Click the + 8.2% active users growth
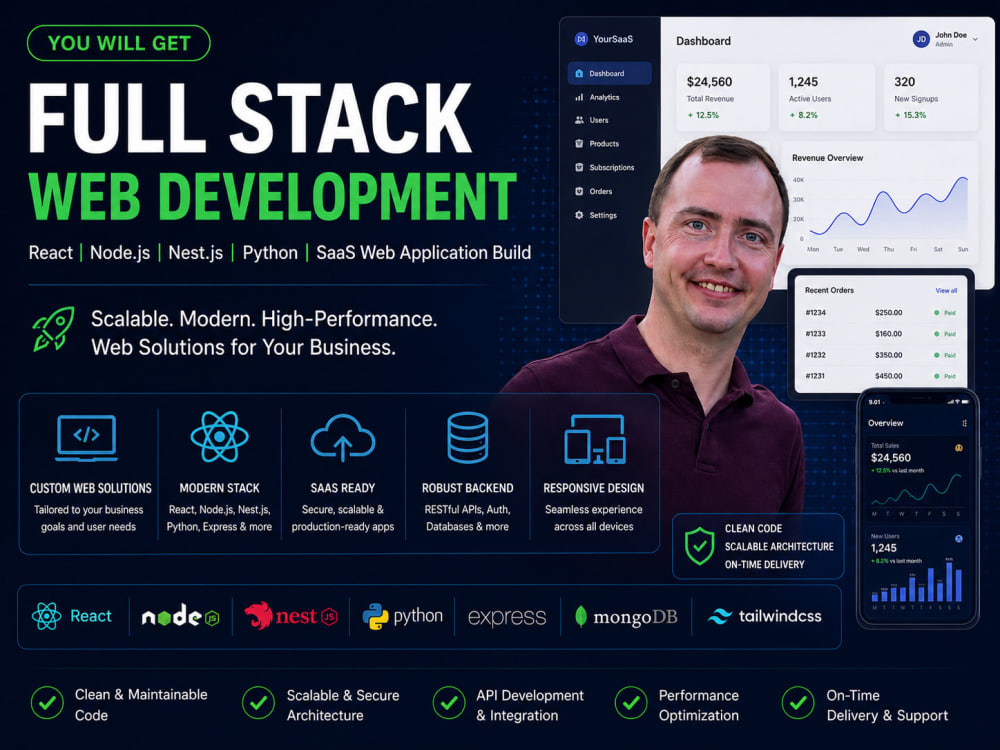1000x750 pixels. [x=804, y=115]
